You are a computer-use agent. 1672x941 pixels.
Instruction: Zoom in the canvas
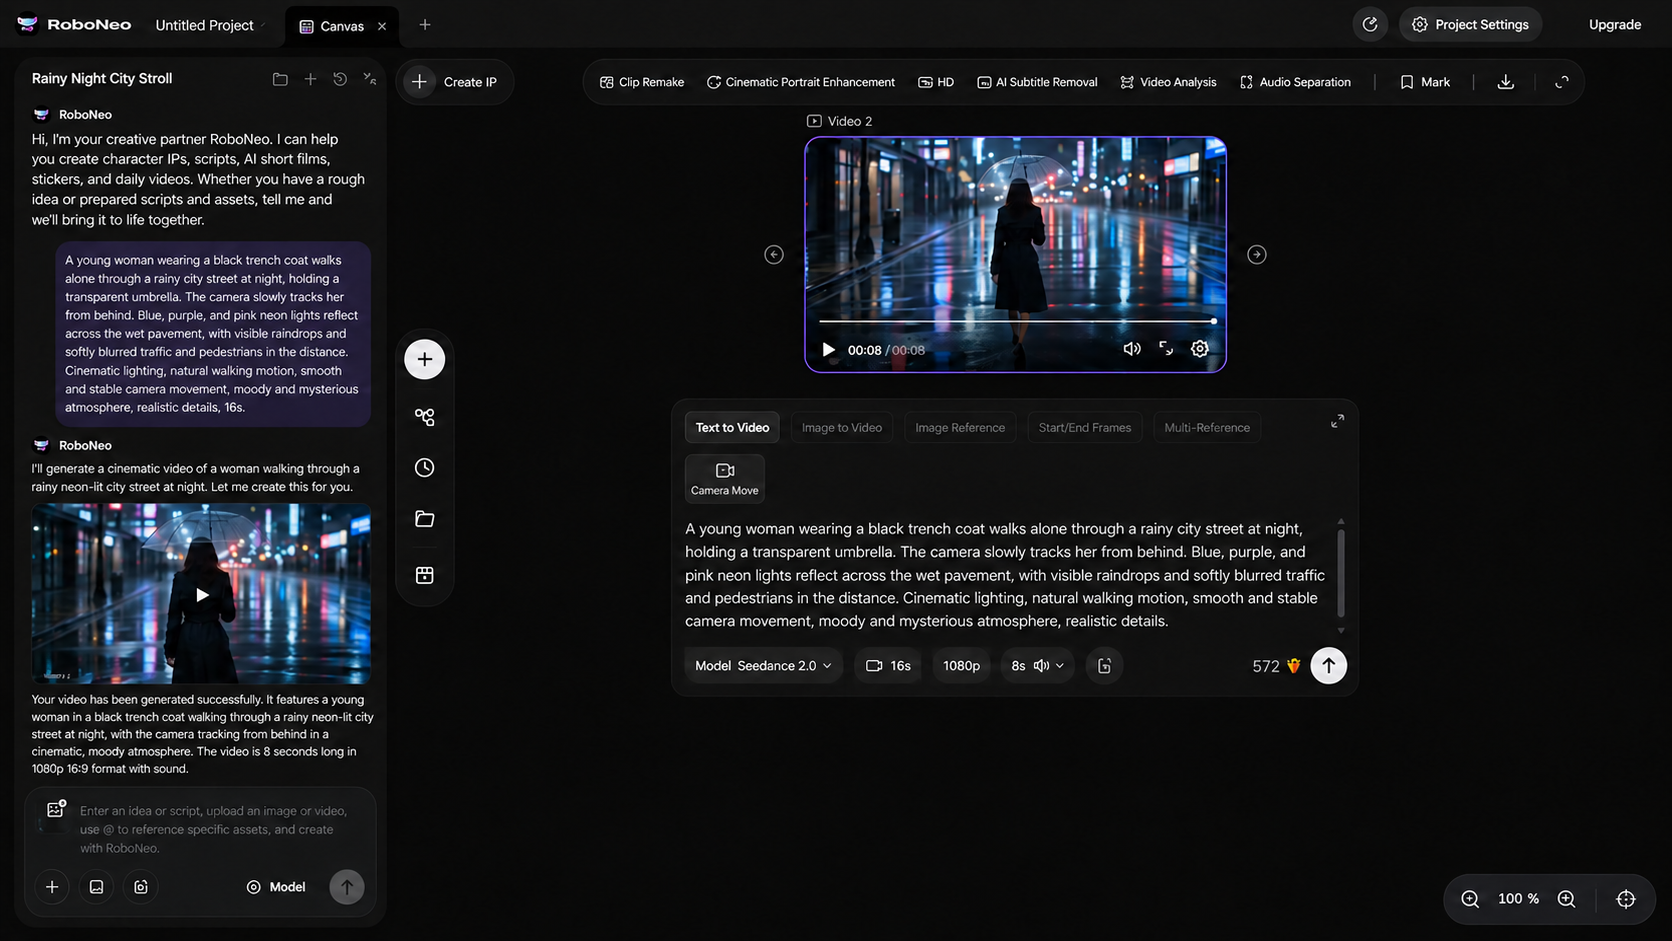point(1567,899)
